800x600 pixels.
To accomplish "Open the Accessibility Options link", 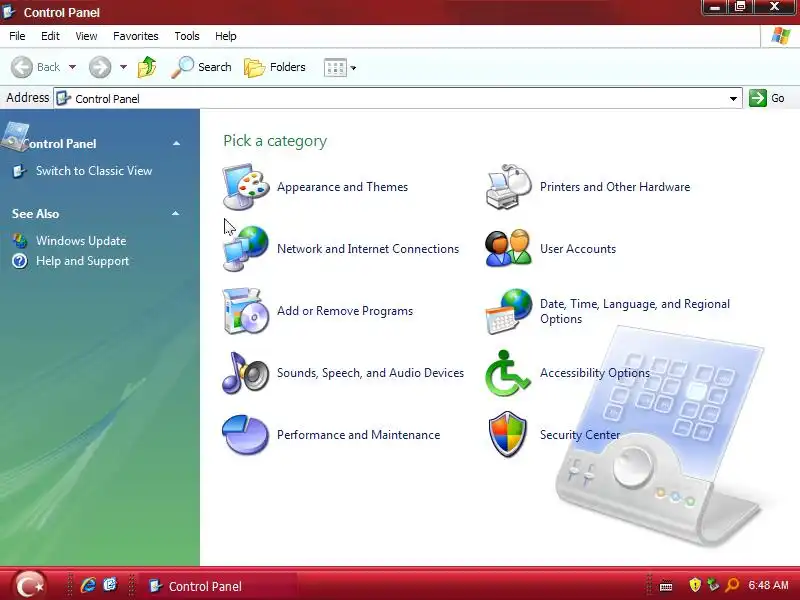I will pos(595,373).
